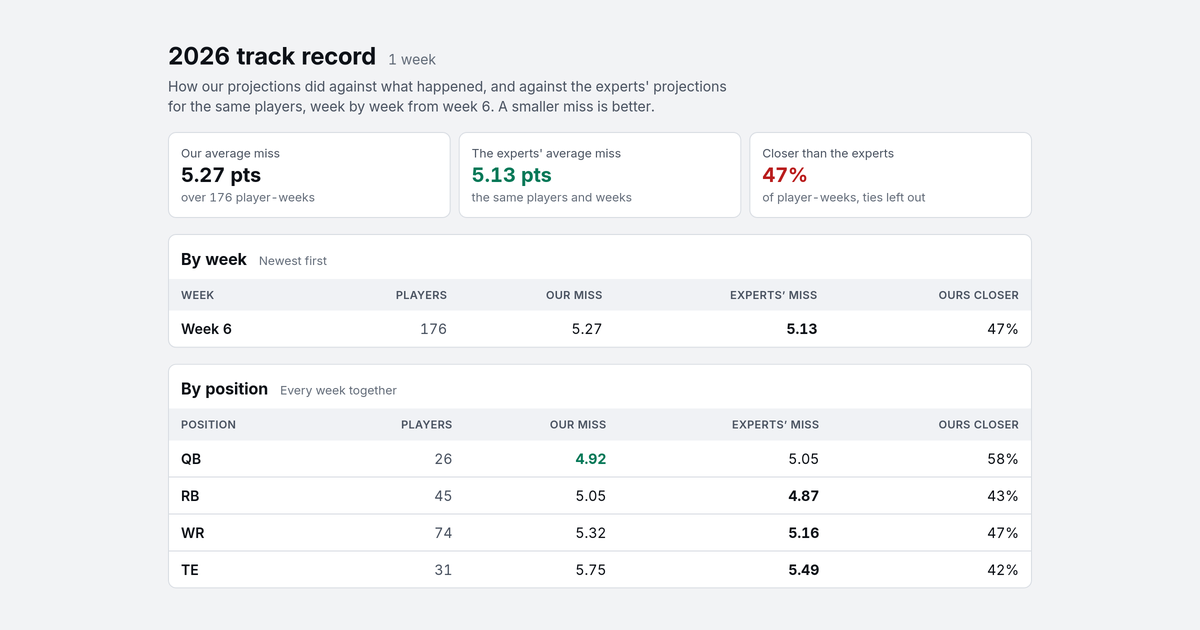
Task: Select the '1 week' label beside the heading
Action: (412, 60)
